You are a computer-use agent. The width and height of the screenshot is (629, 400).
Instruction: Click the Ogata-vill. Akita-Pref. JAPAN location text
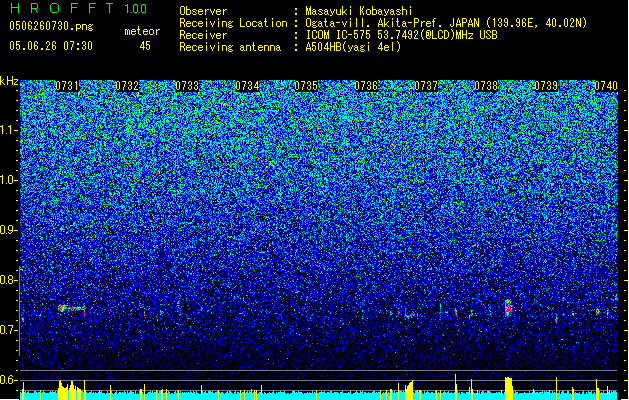(446, 23)
